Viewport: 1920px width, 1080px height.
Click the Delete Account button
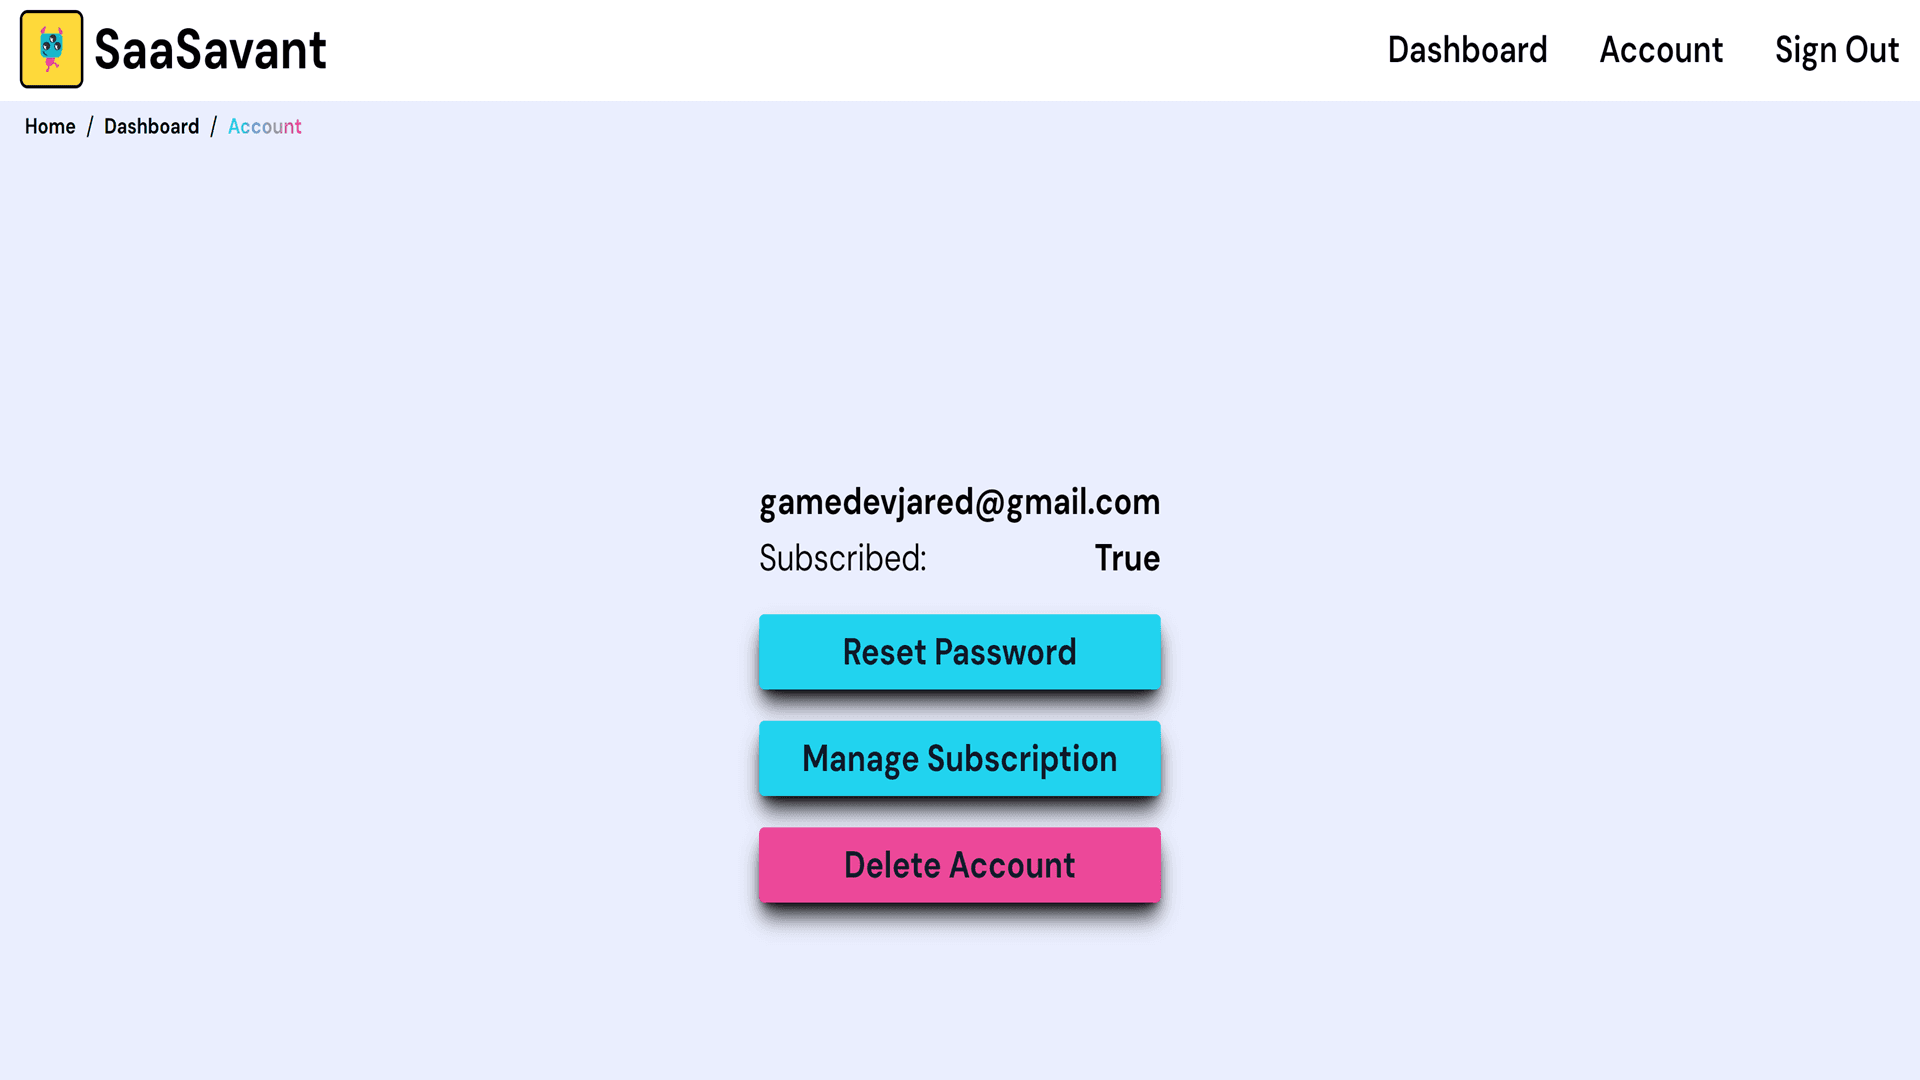tap(959, 865)
